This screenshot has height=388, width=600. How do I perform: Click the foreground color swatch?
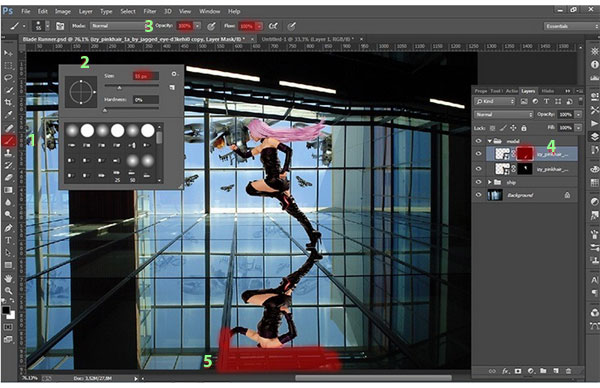pos(6,310)
